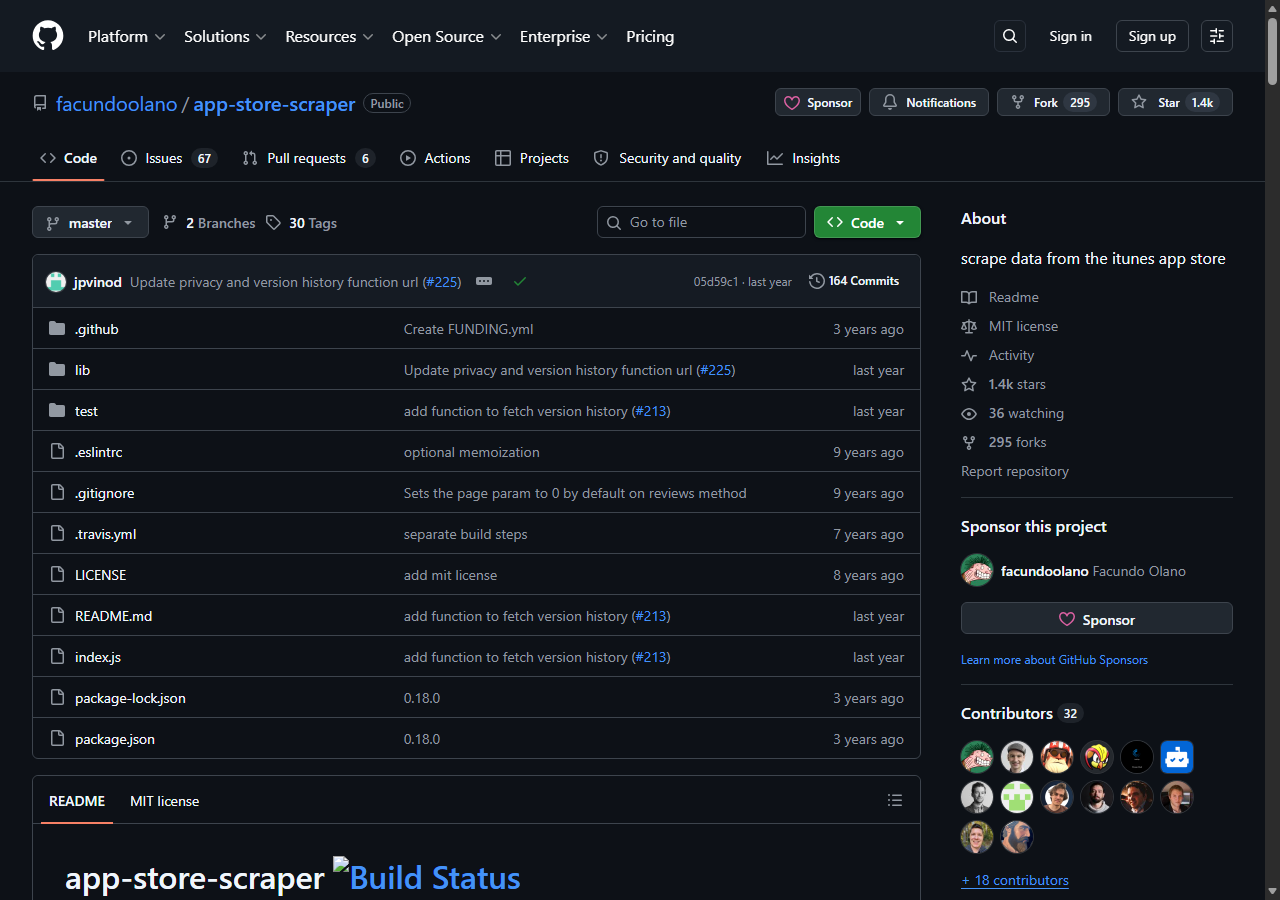This screenshot has height=900, width=1280.
Task: Open the .github folder
Action: click(x=97, y=329)
